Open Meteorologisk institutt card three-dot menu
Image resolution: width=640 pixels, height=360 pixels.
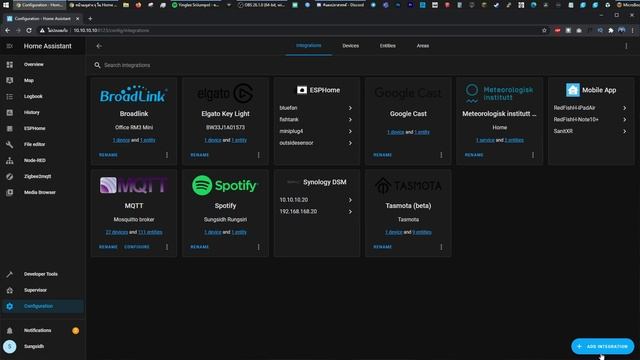coord(533,155)
